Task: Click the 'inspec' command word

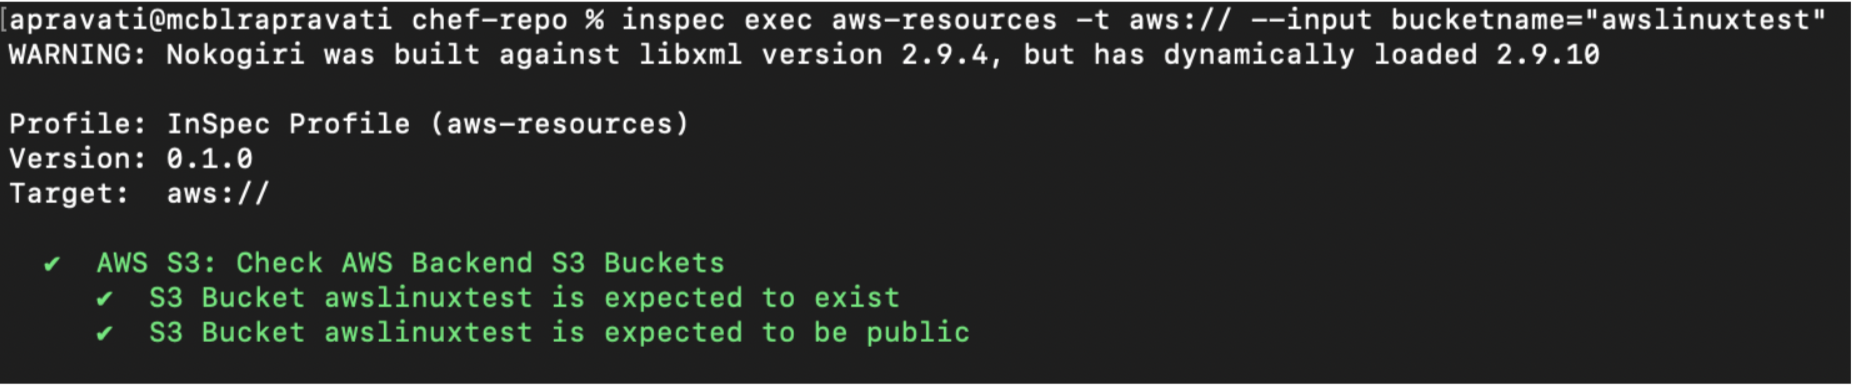Action: click(x=673, y=20)
